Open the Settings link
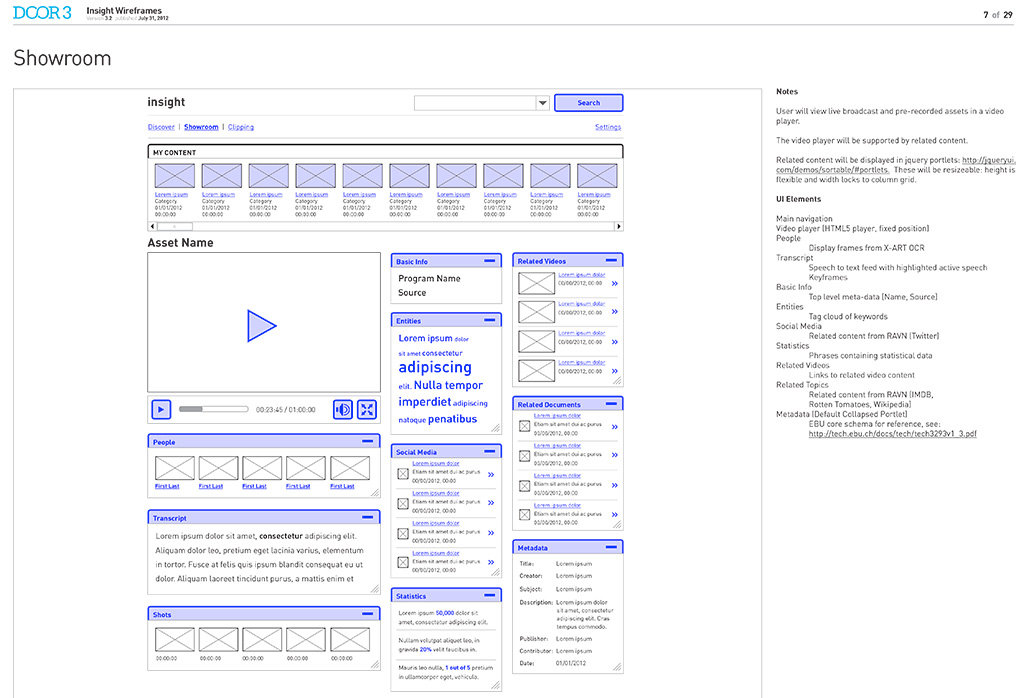The height and width of the screenshot is (698, 1024). click(608, 127)
